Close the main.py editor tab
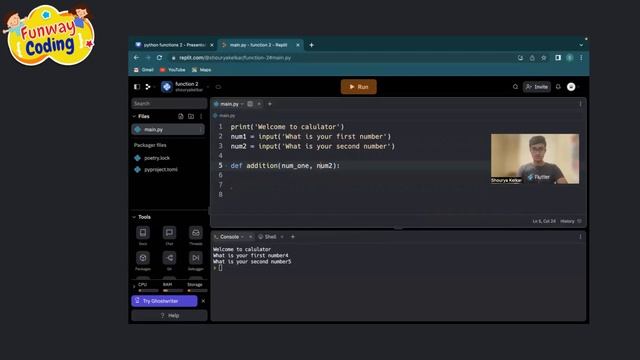The height and width of the screenshot is (360, 640). (259, 104)
